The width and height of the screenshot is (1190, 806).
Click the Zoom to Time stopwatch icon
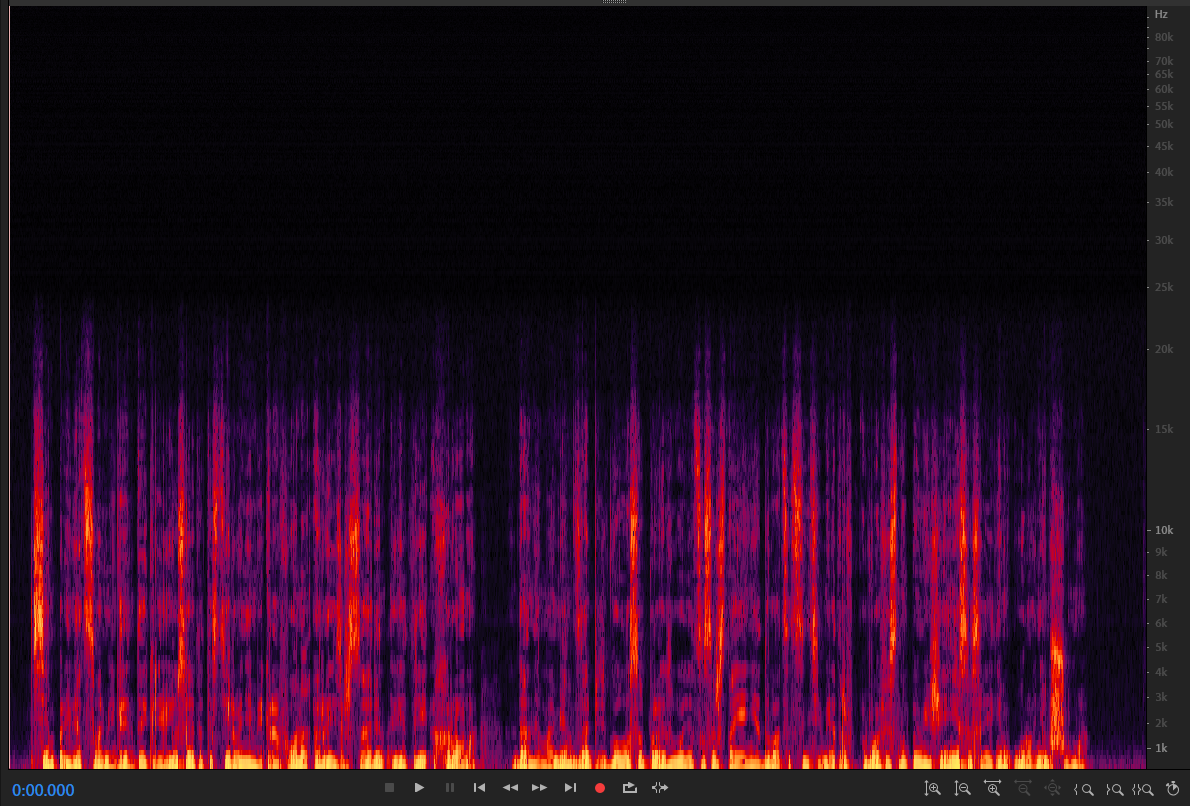[1172, 789]
